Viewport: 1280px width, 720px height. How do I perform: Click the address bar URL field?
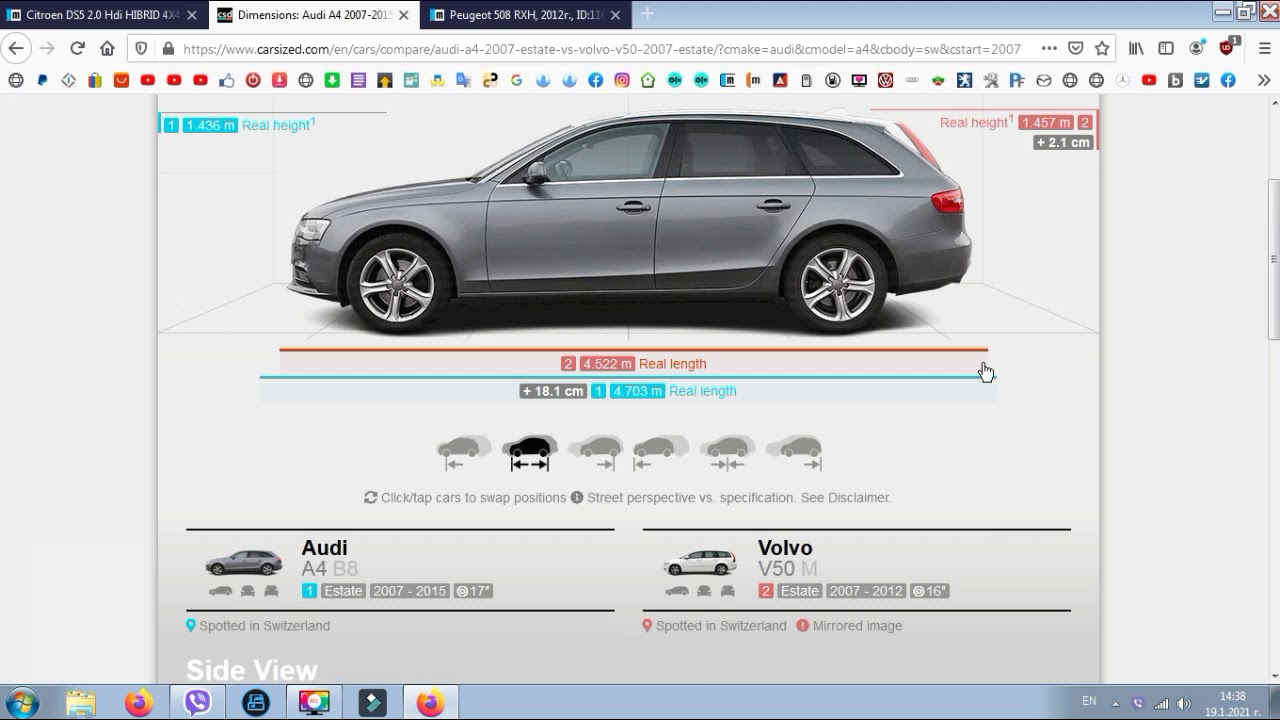pos(602,48)
